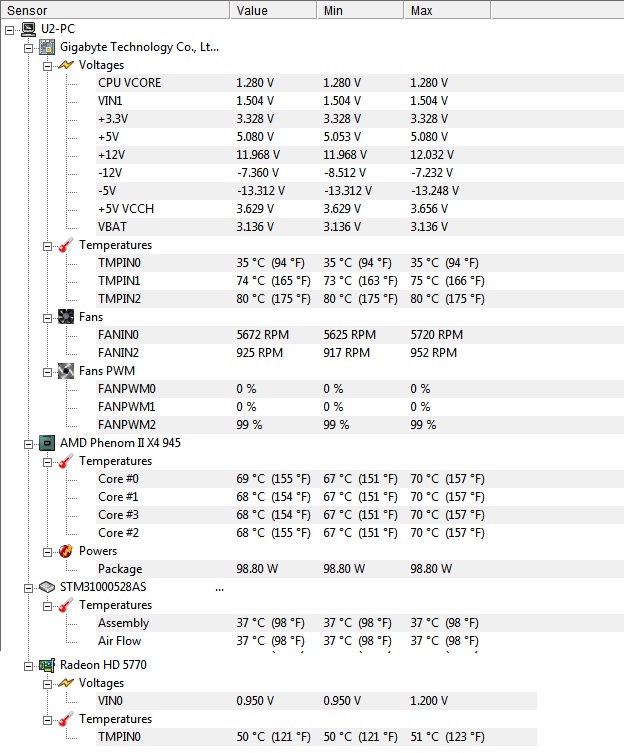624x753 pixels.
Task: Click the Gigabyte motherboard icon
Action: pyautogui.click(x=47, y=47)
